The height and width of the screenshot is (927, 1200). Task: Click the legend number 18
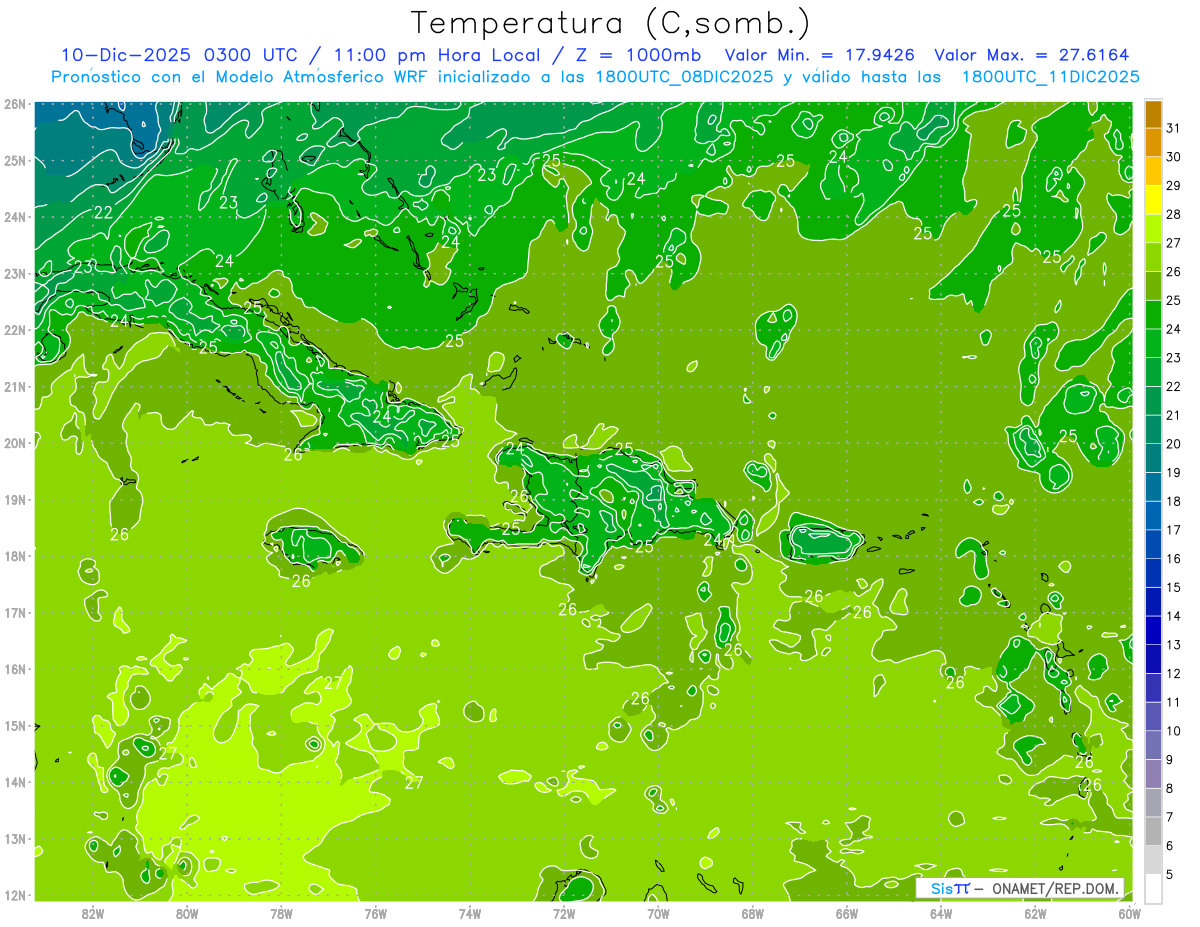1174,501
